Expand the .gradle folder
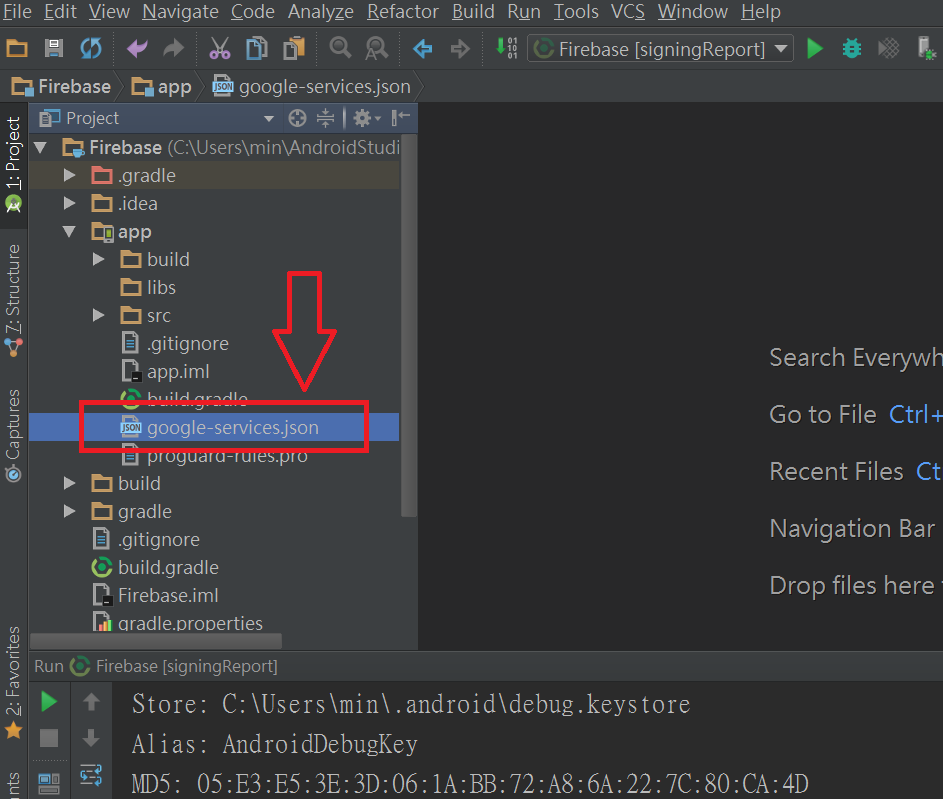943x799 pixels. point(70,176)
